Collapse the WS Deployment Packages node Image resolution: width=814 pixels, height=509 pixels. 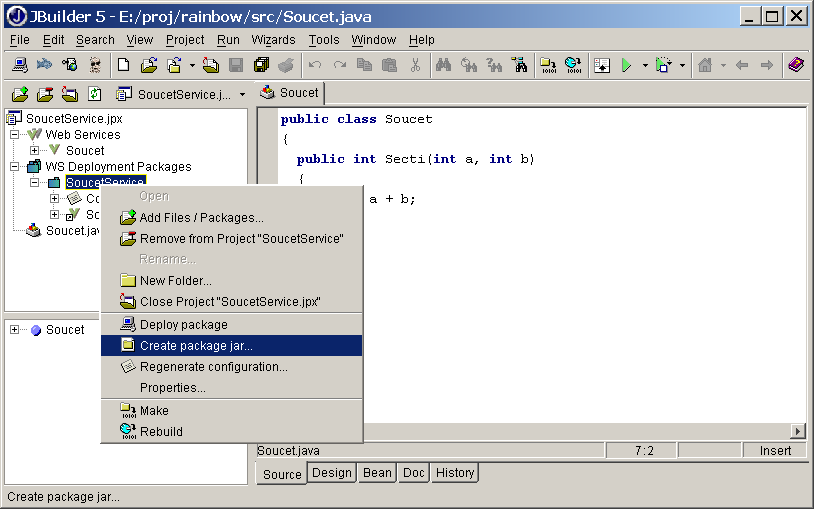15,167
